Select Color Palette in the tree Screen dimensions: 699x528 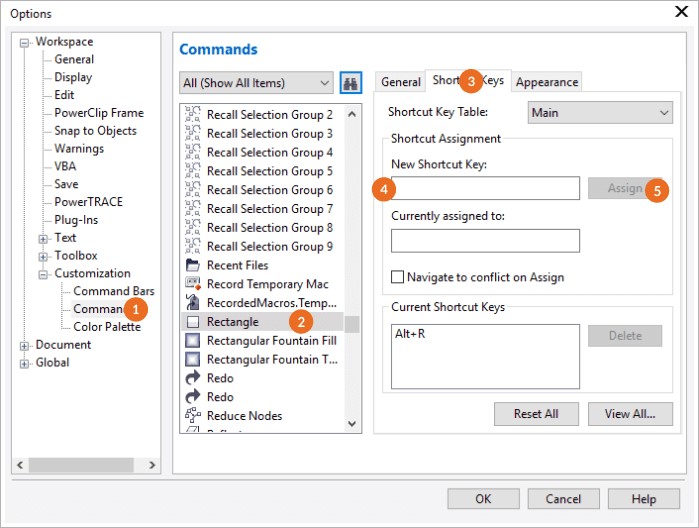107,327
